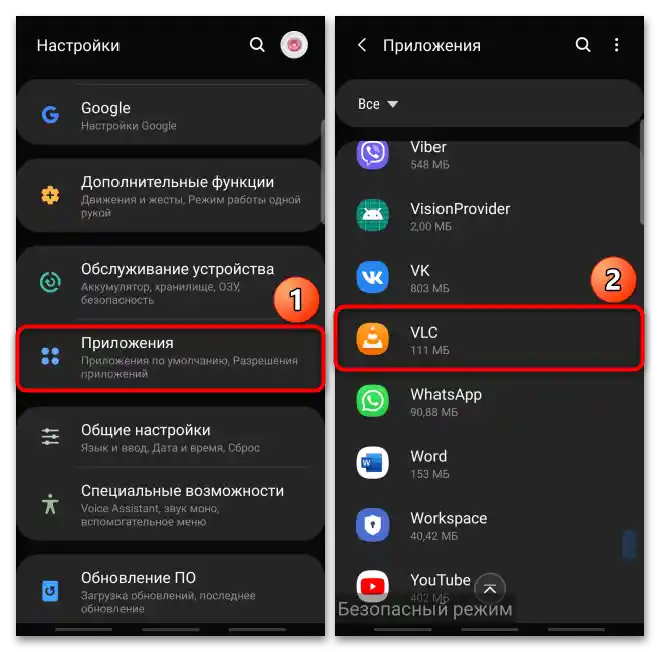The height and width of the screenshot is (652, 660).
Task: Open Специальные возможности entry
Action: pyautogui.click(x=170, y=504)
